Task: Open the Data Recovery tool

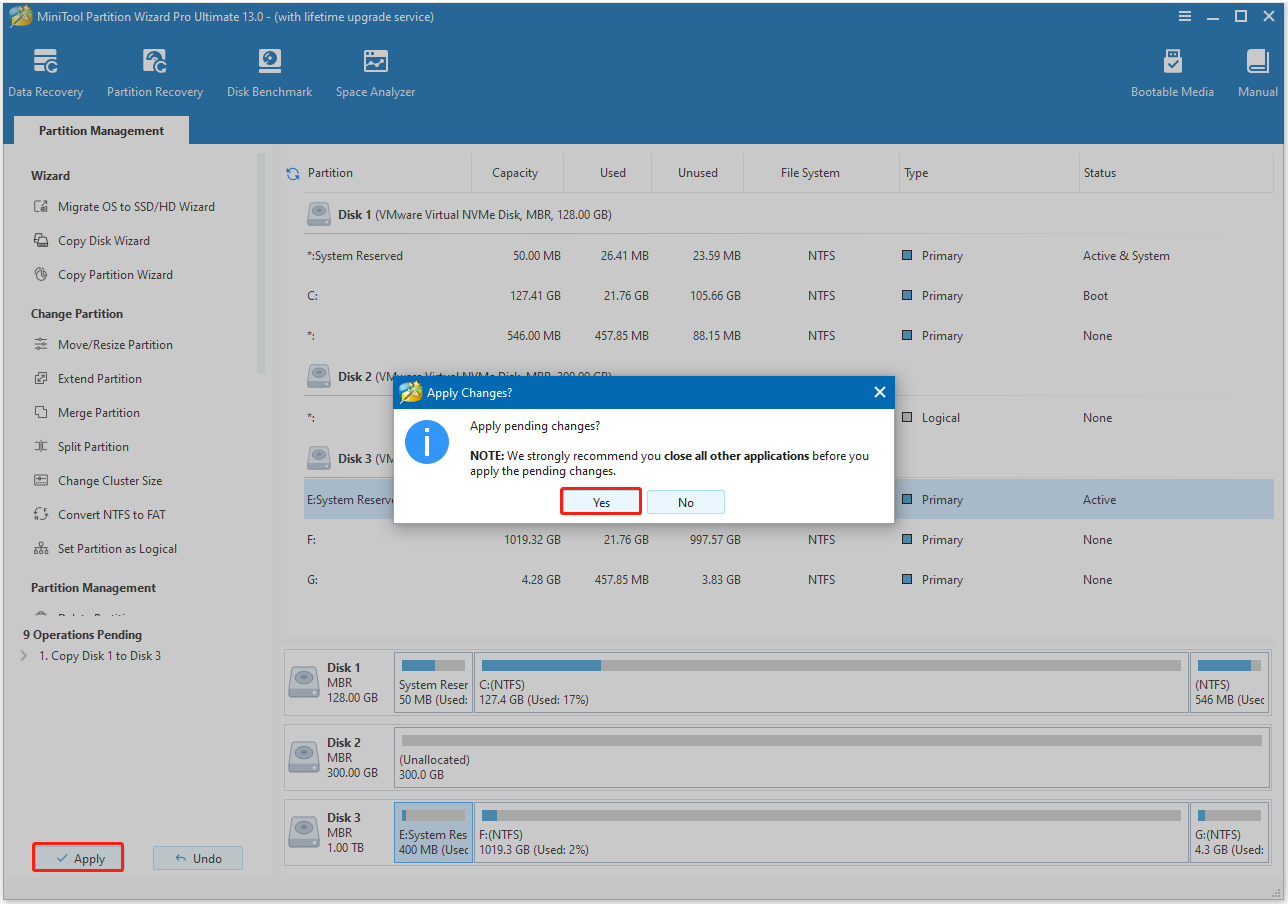Action: click(46, 70)
